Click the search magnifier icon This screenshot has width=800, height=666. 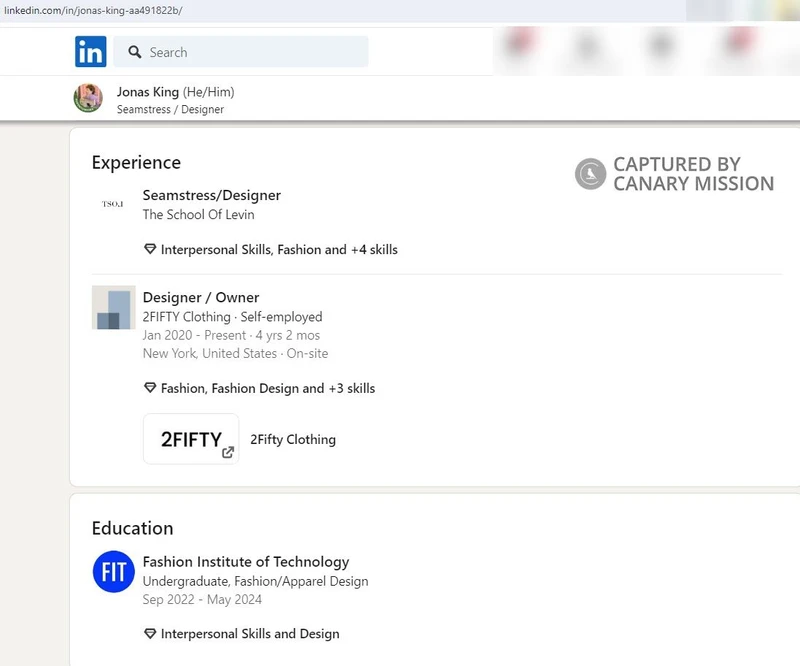point(135,52)
